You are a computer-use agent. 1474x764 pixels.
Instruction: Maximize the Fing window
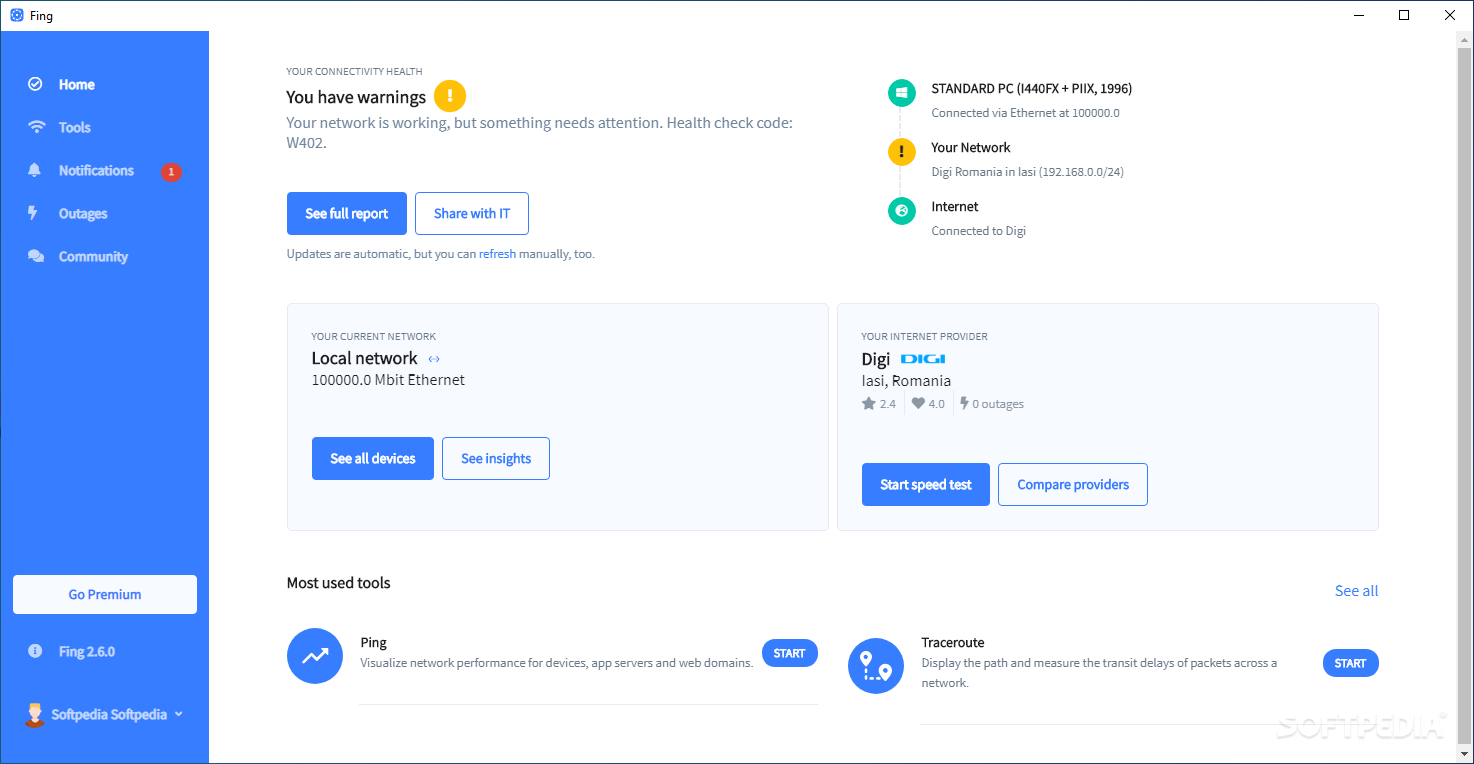click(1404, 15)
